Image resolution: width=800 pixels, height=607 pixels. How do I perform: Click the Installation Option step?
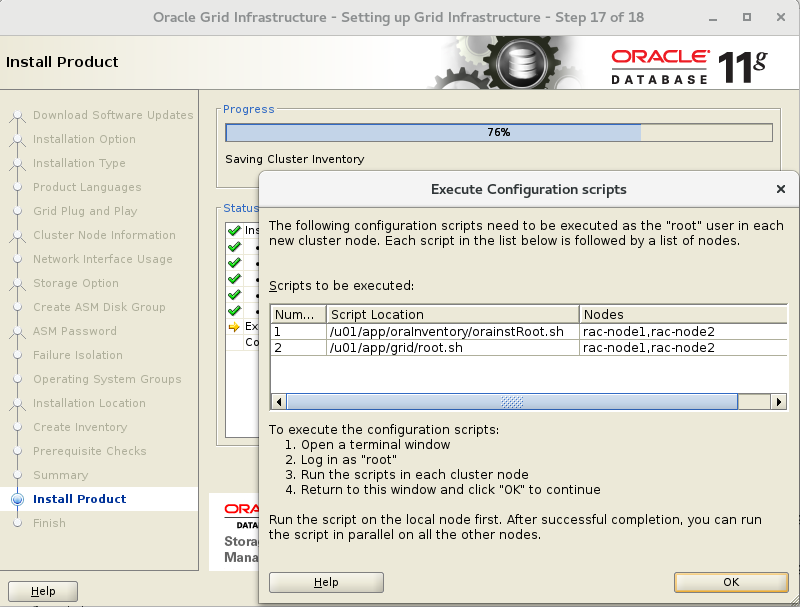coord(84,139)
